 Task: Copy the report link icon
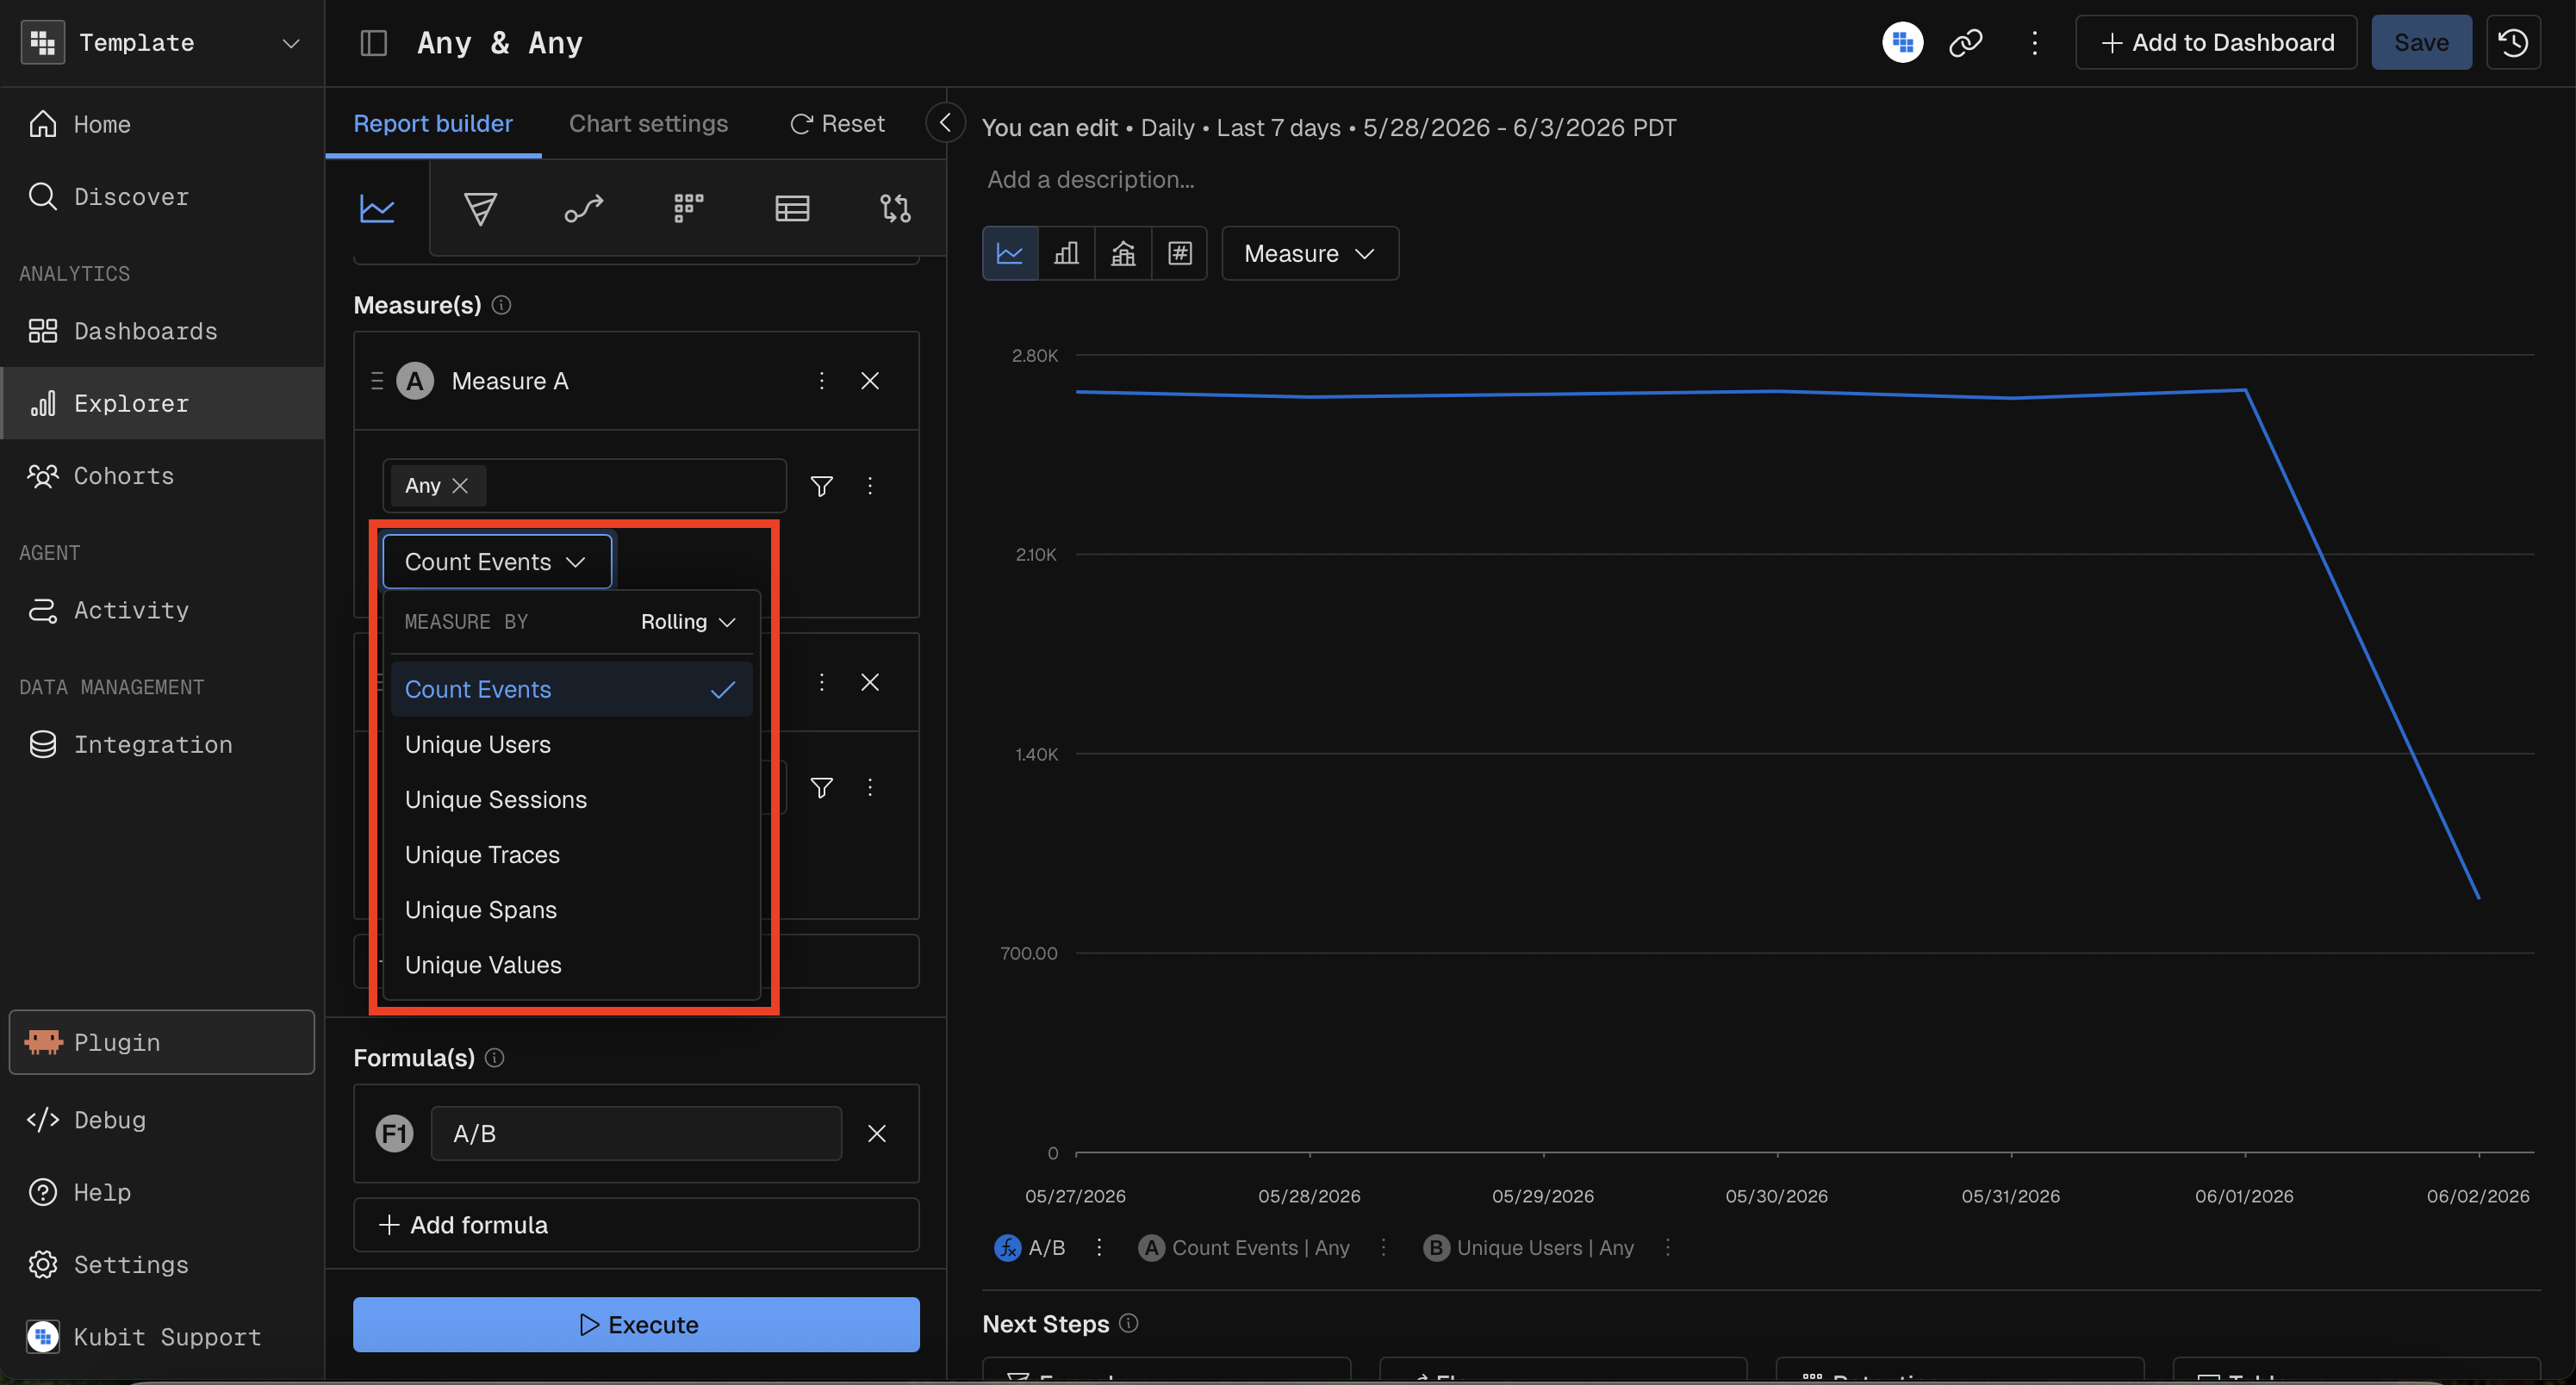(x=1966, y=42)
